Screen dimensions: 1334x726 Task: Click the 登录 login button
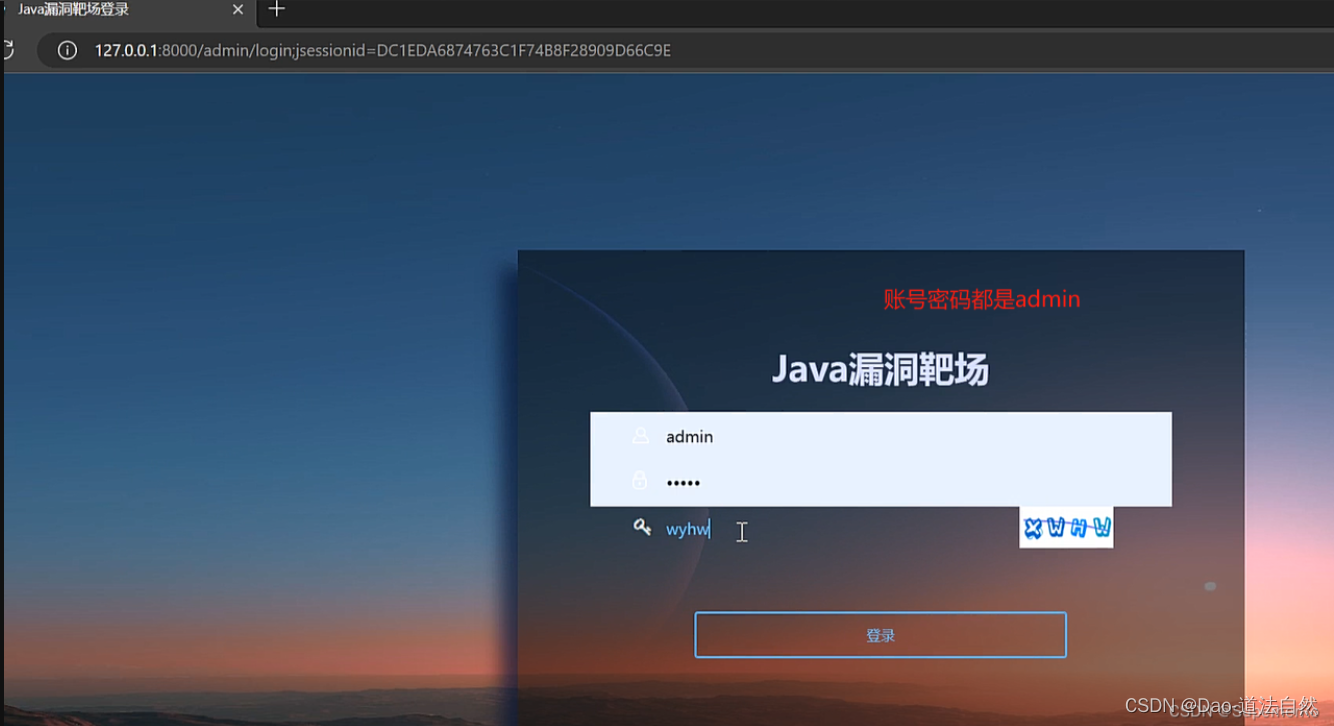point(880,634)
